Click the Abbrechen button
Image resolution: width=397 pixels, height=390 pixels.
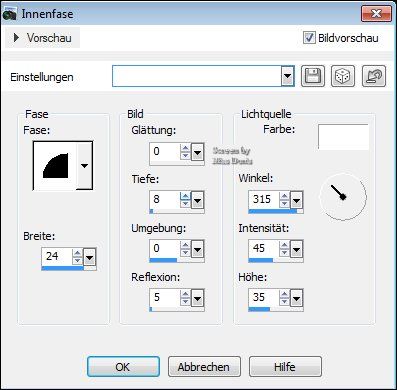(204, 367)
